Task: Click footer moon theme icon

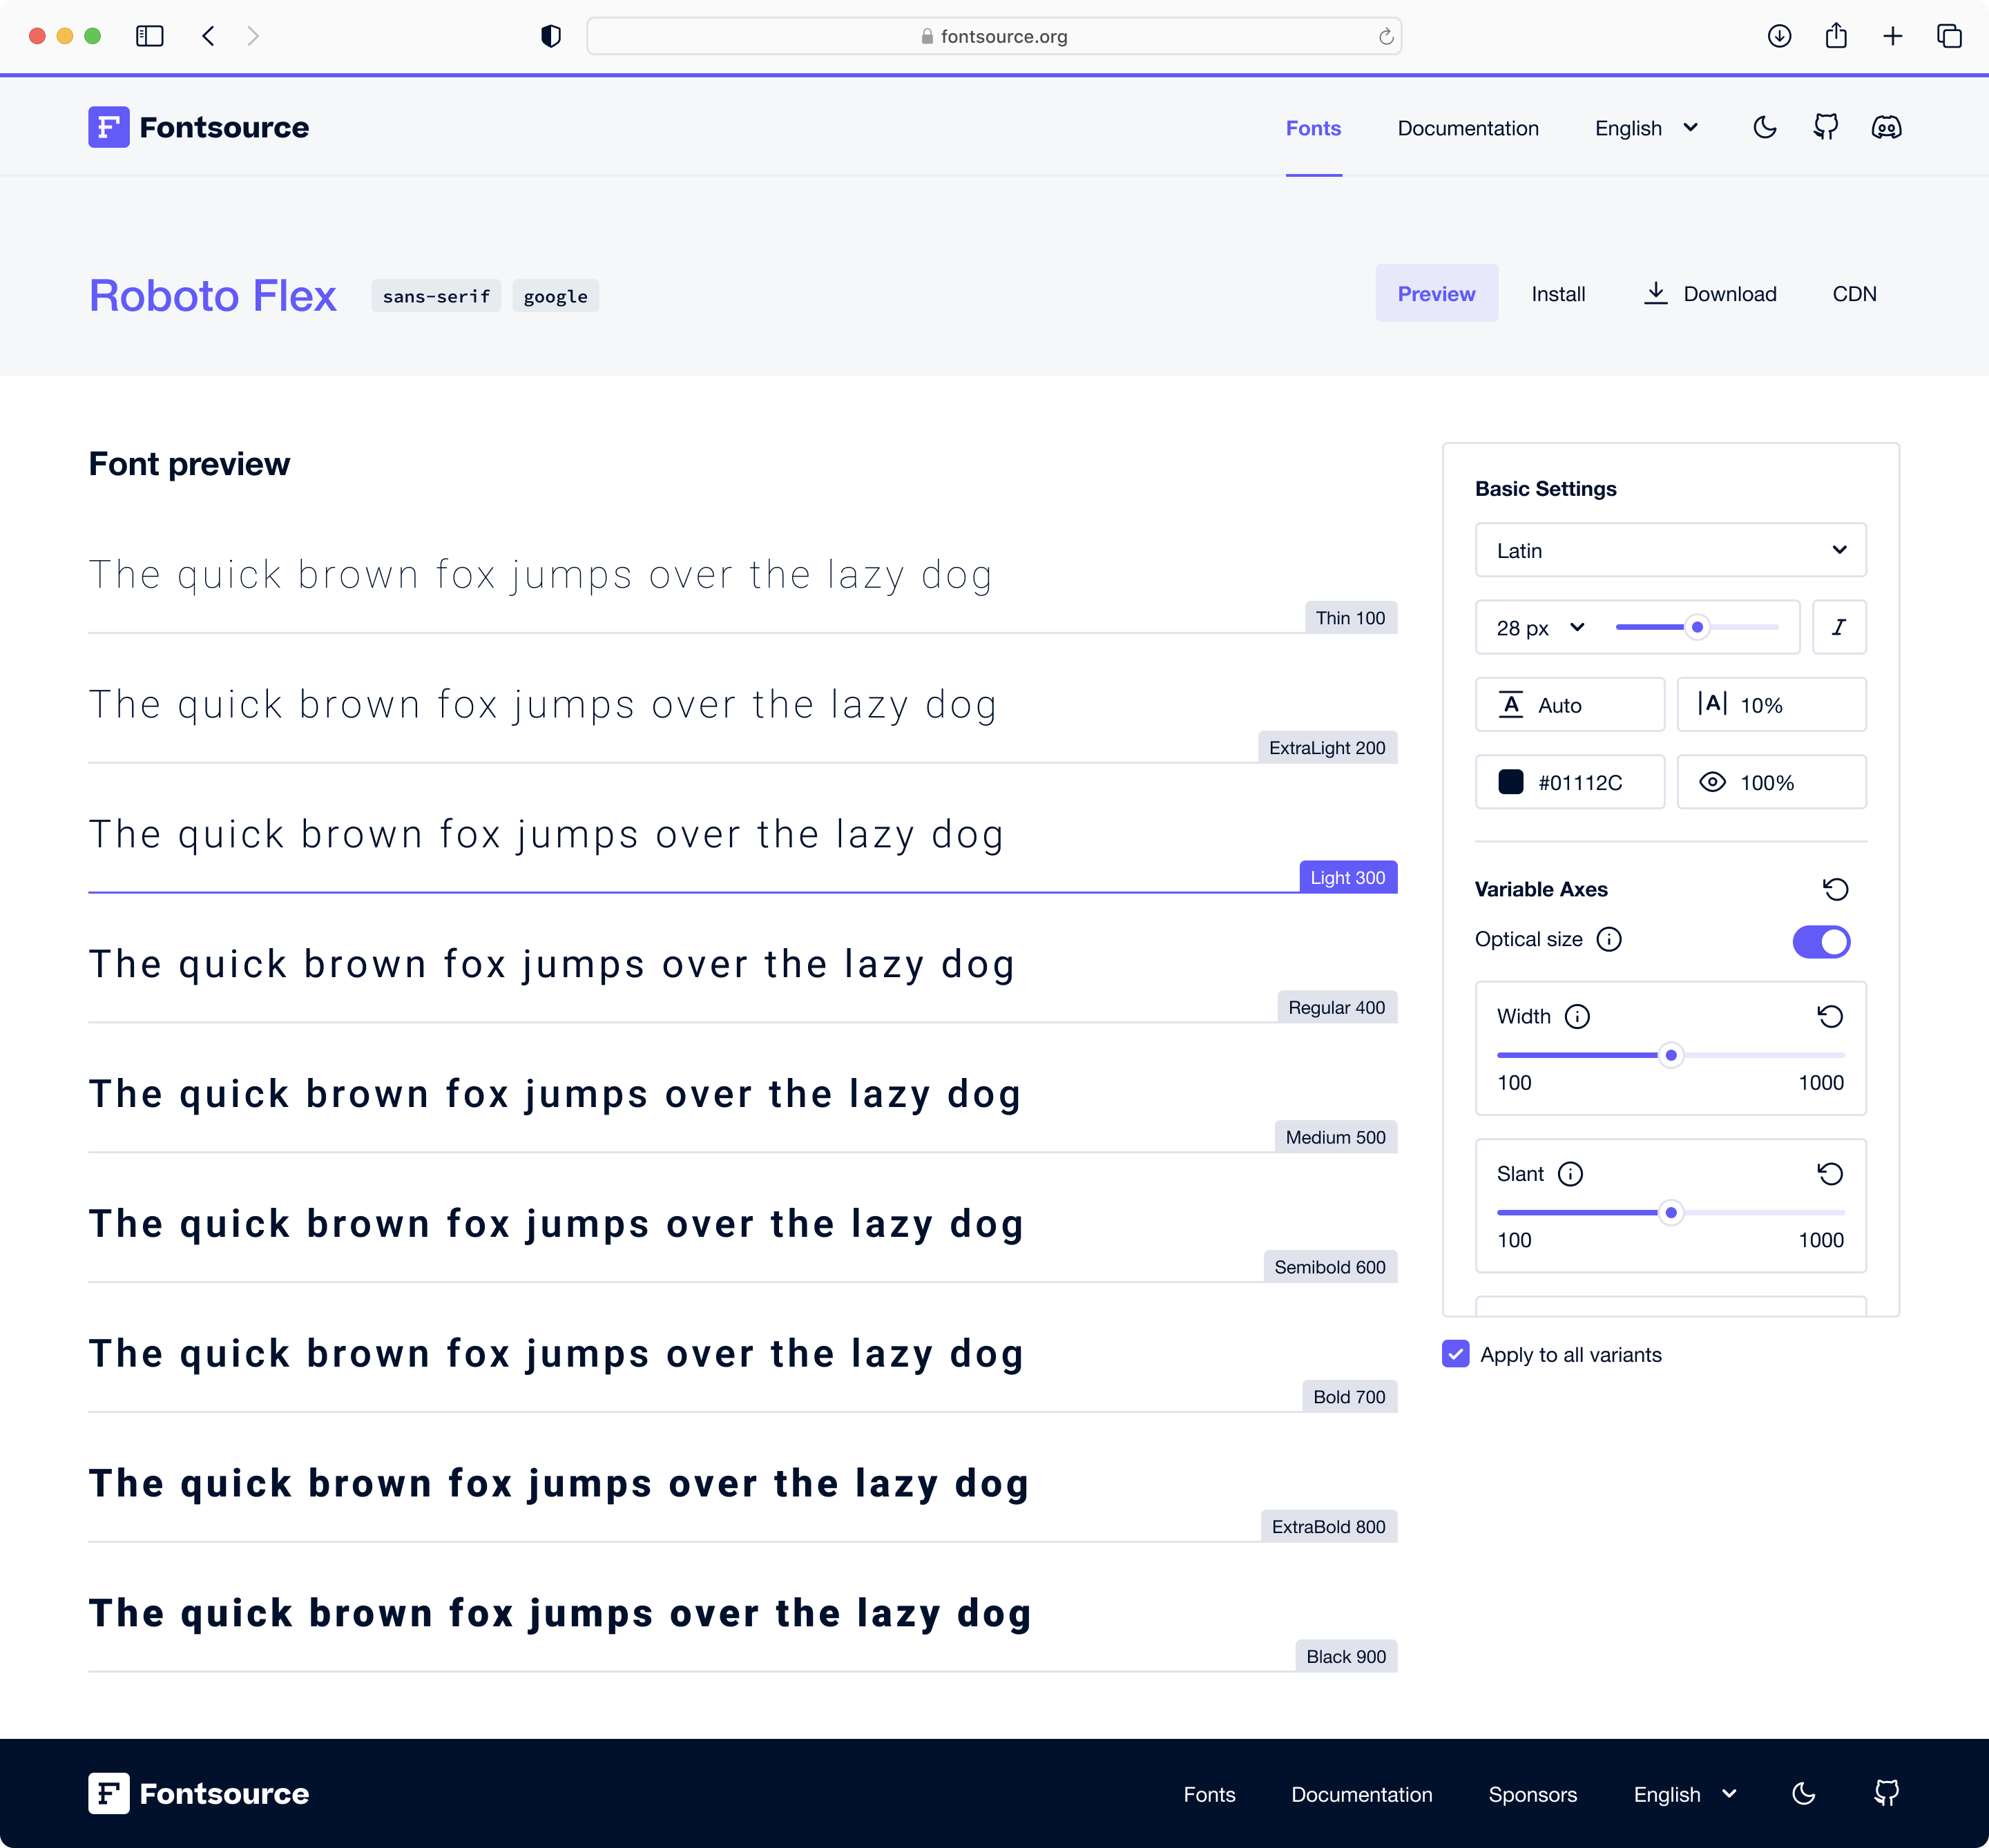Action: coord(1804,1793)
